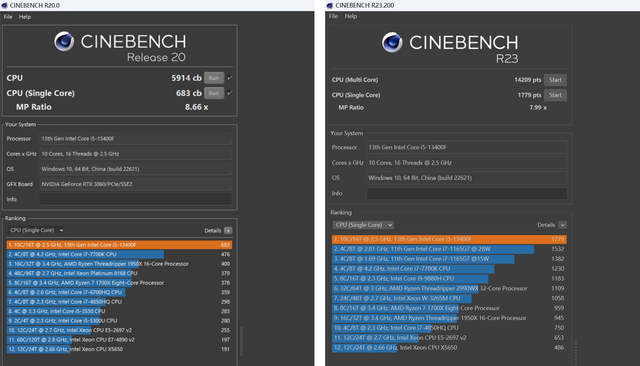The image size is (640, 366).
Task: Click the 5914 cb CPU score in R20
Action: click(x=186, y=78)
